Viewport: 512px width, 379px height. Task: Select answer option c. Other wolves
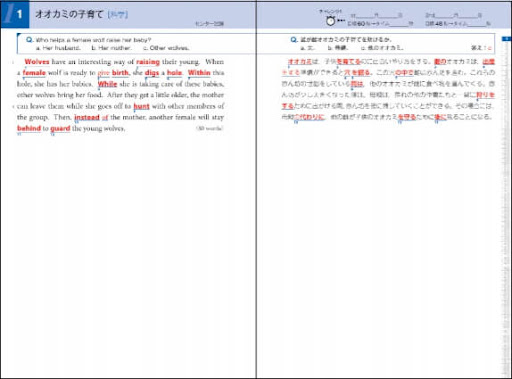[x=166, y=48]
